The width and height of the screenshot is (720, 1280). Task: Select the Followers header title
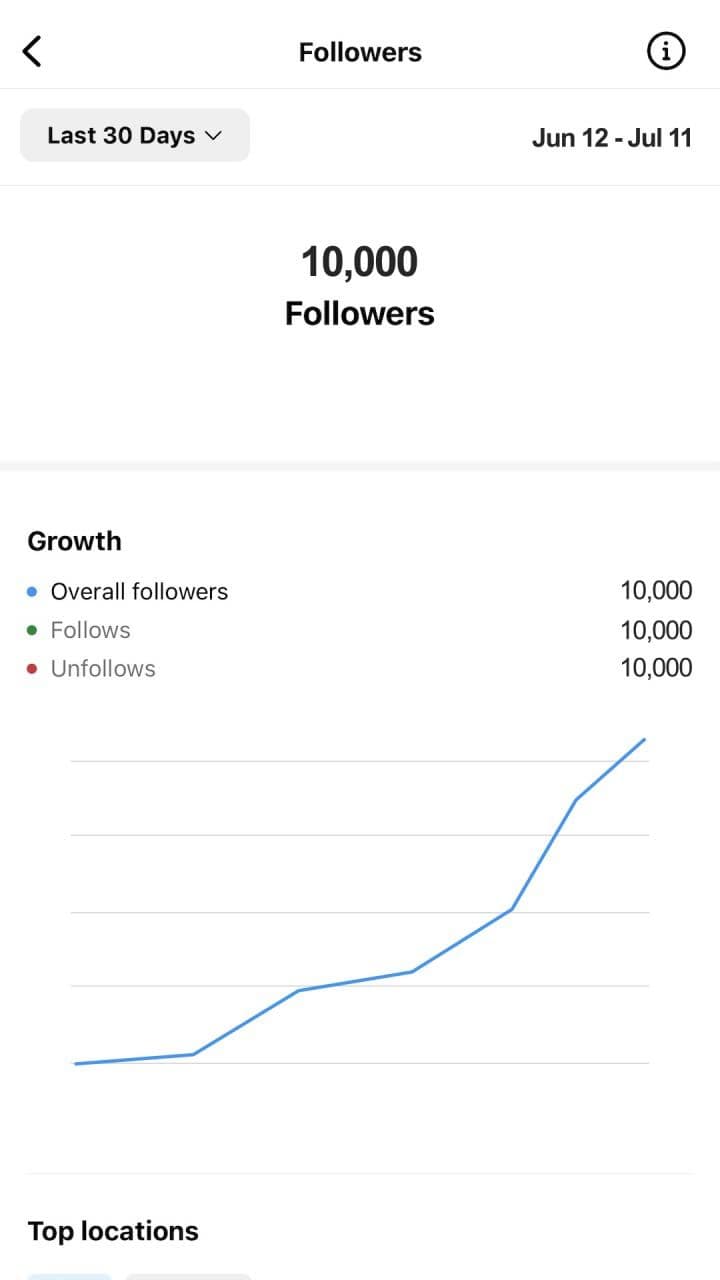coord(360,51)
